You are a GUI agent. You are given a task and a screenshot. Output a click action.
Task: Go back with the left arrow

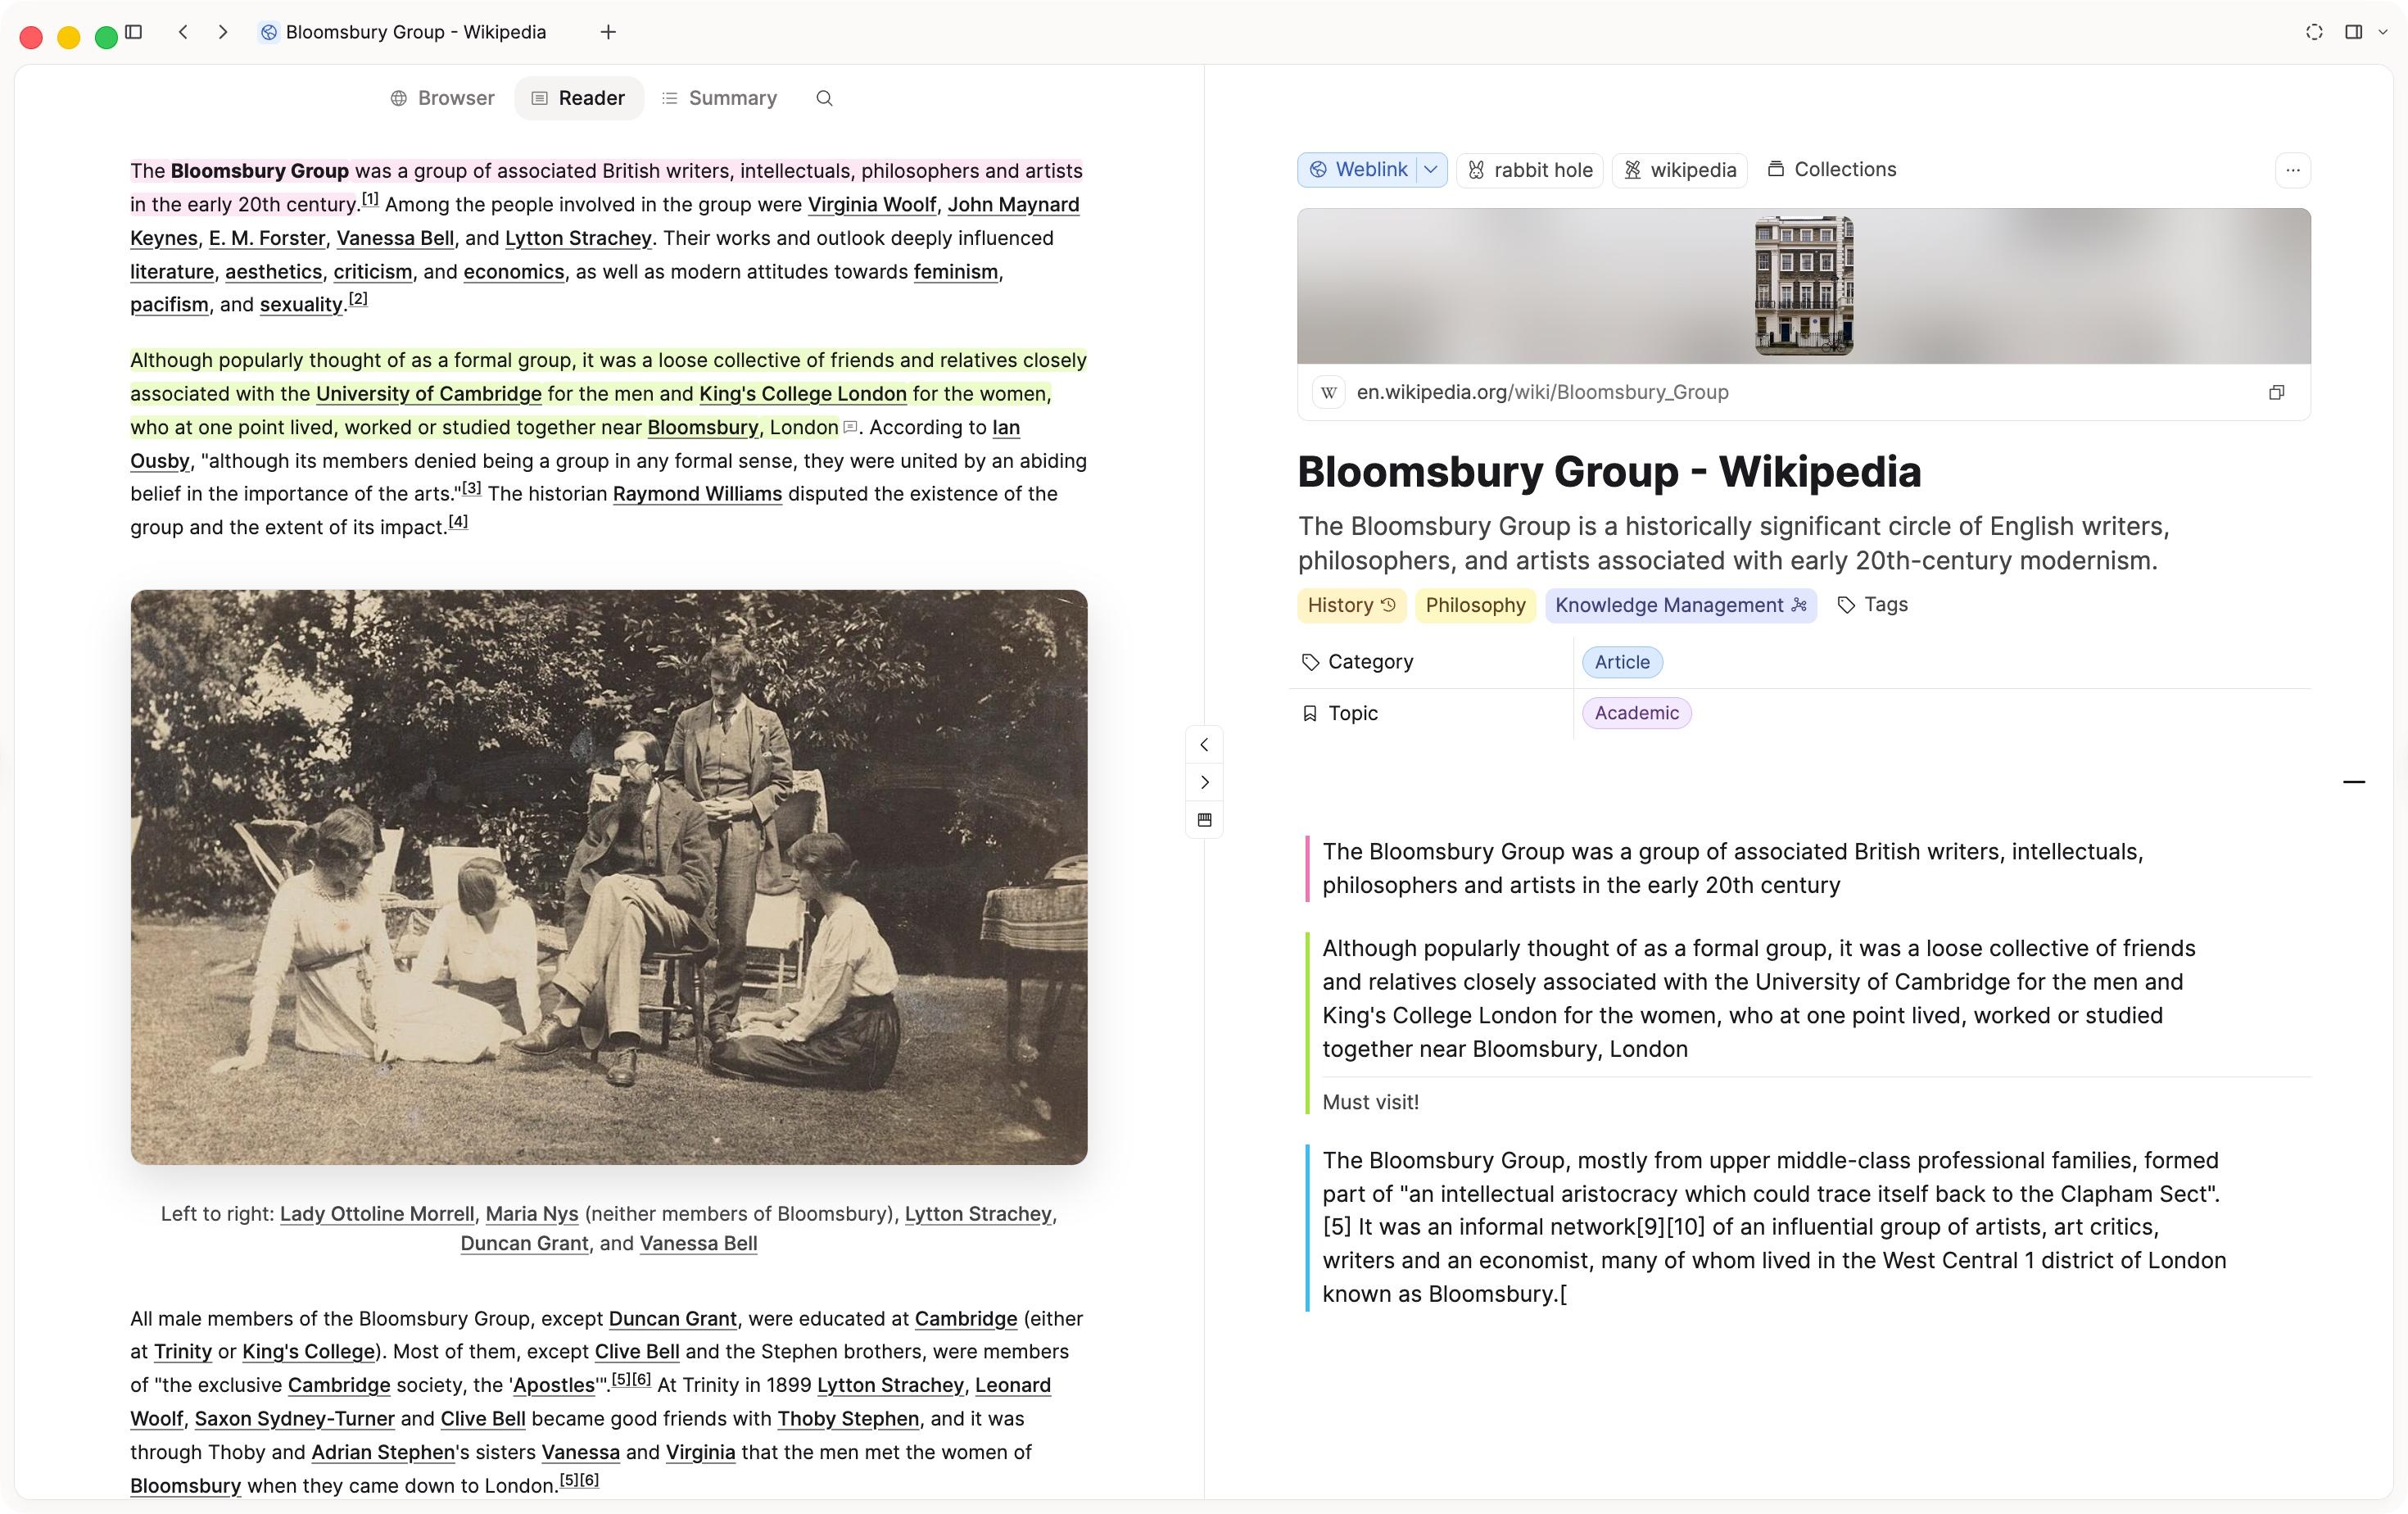coord(183,32)
